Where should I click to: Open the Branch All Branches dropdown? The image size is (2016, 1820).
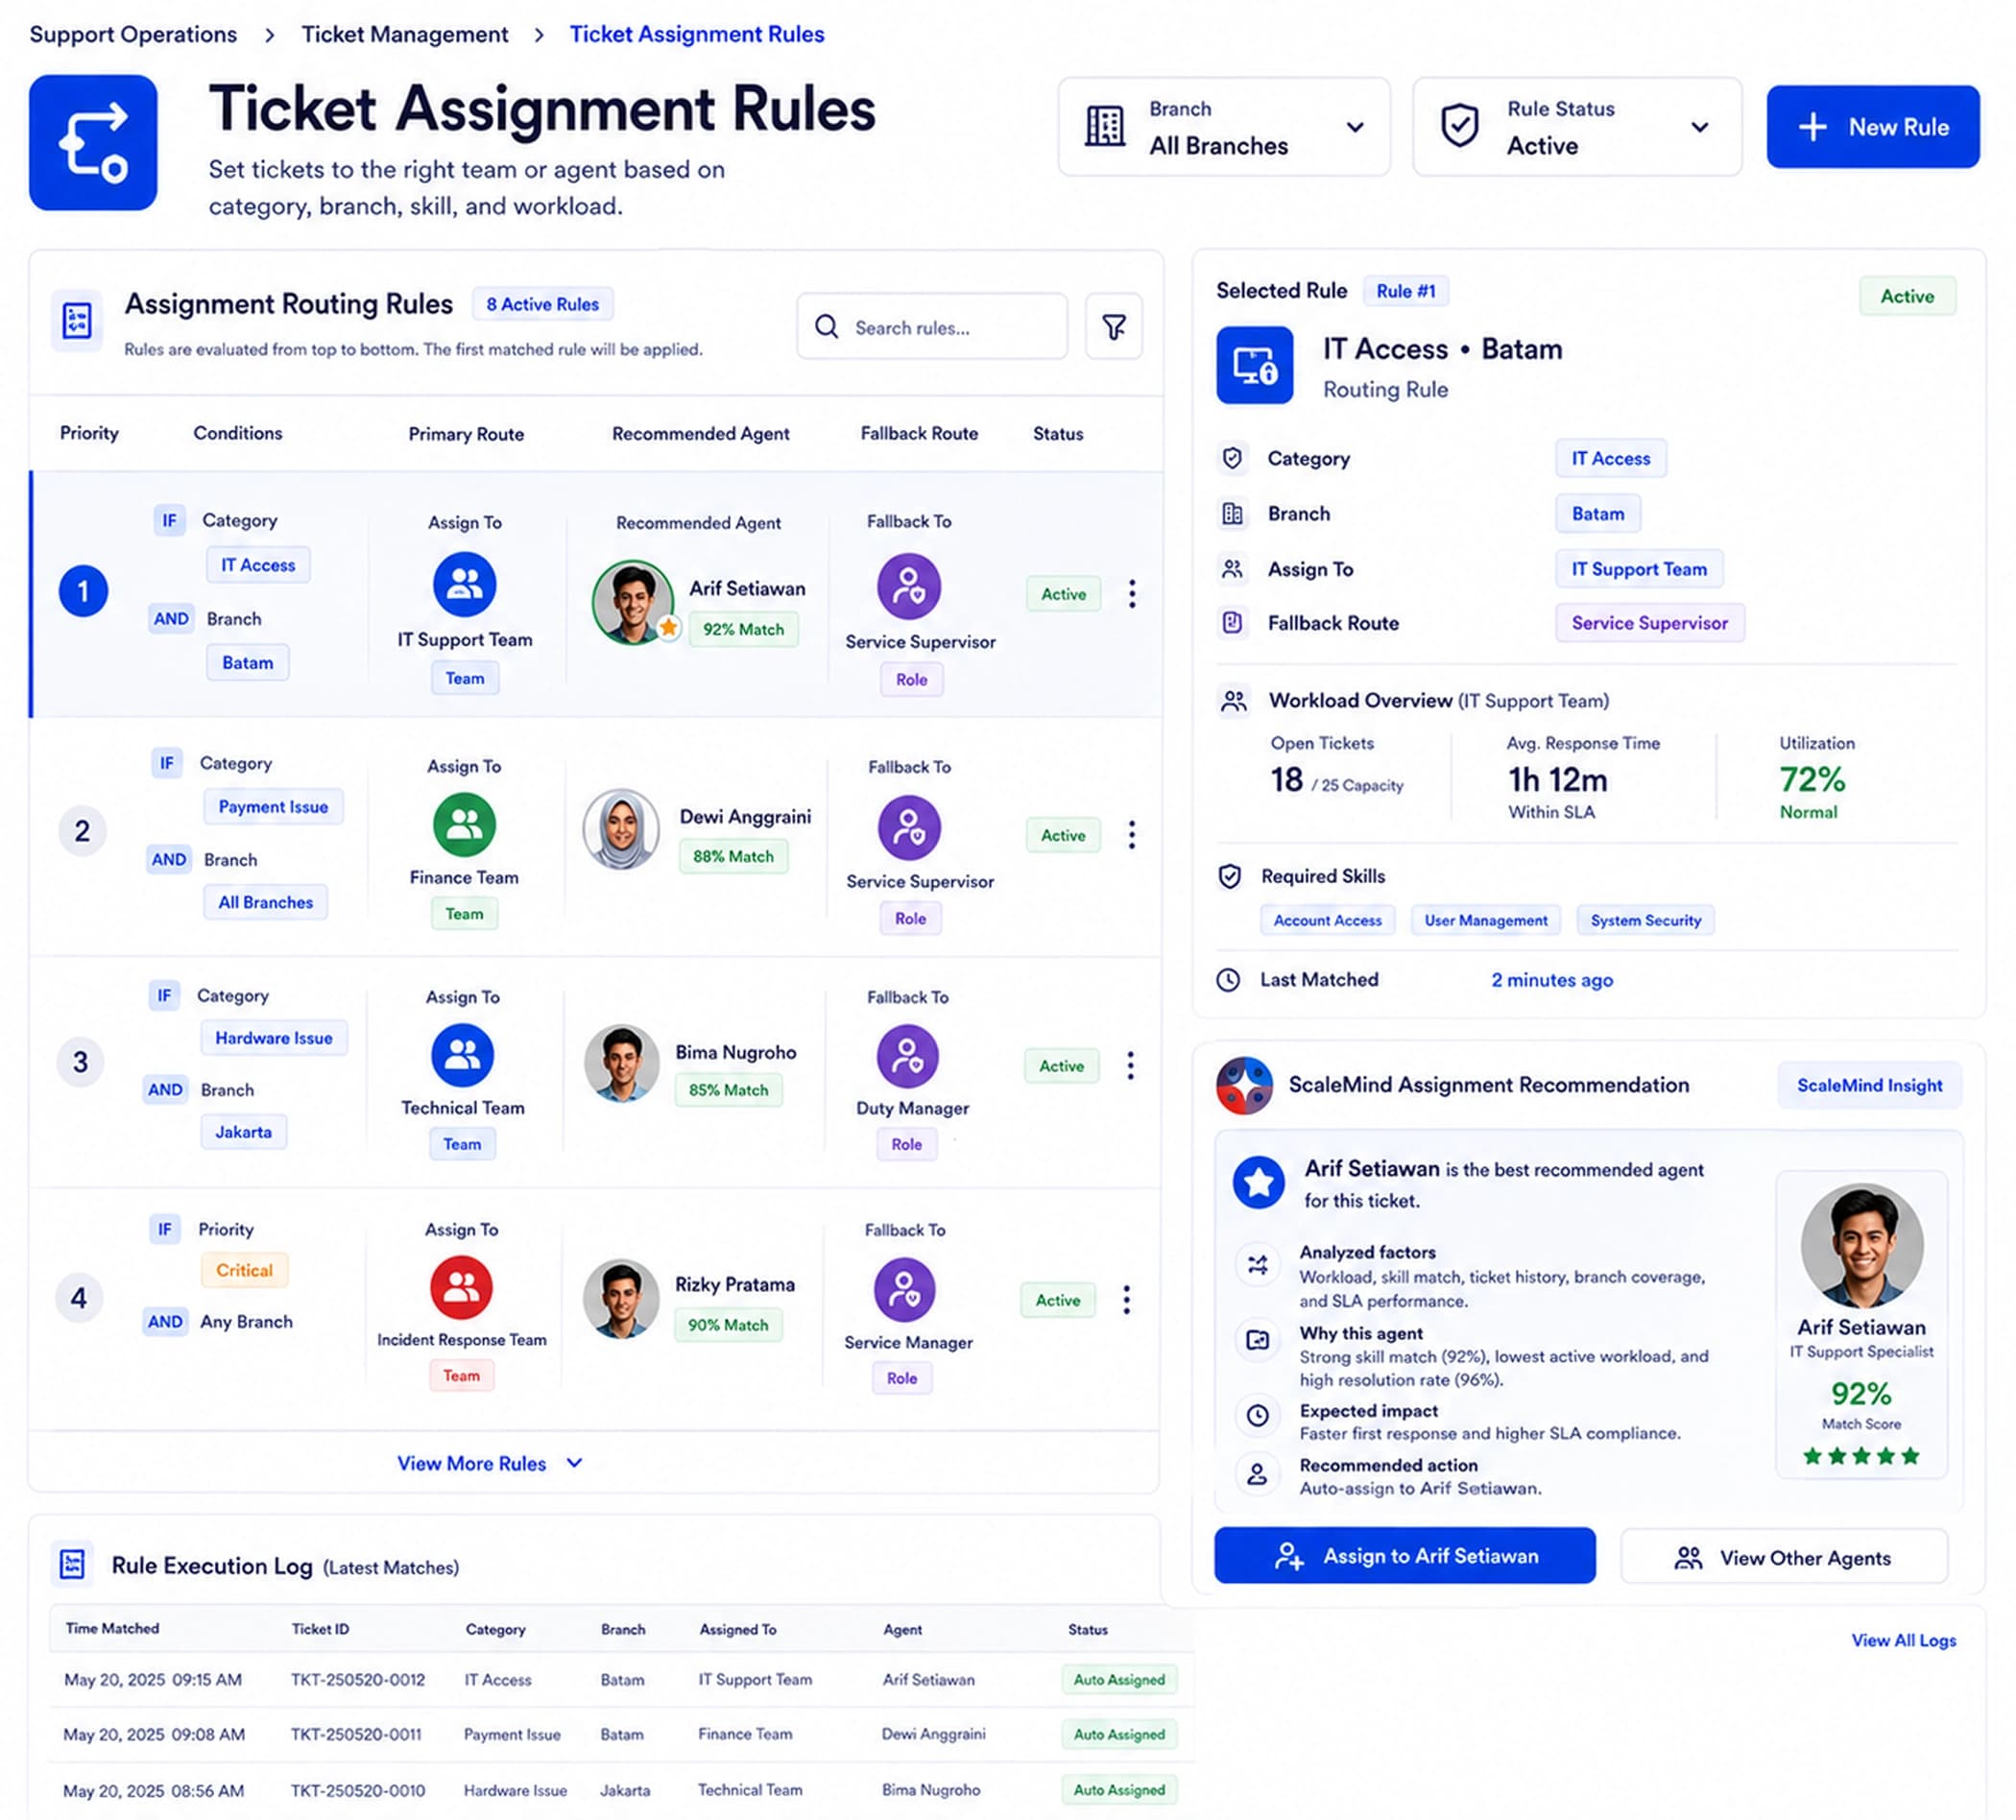point(1224,127)
